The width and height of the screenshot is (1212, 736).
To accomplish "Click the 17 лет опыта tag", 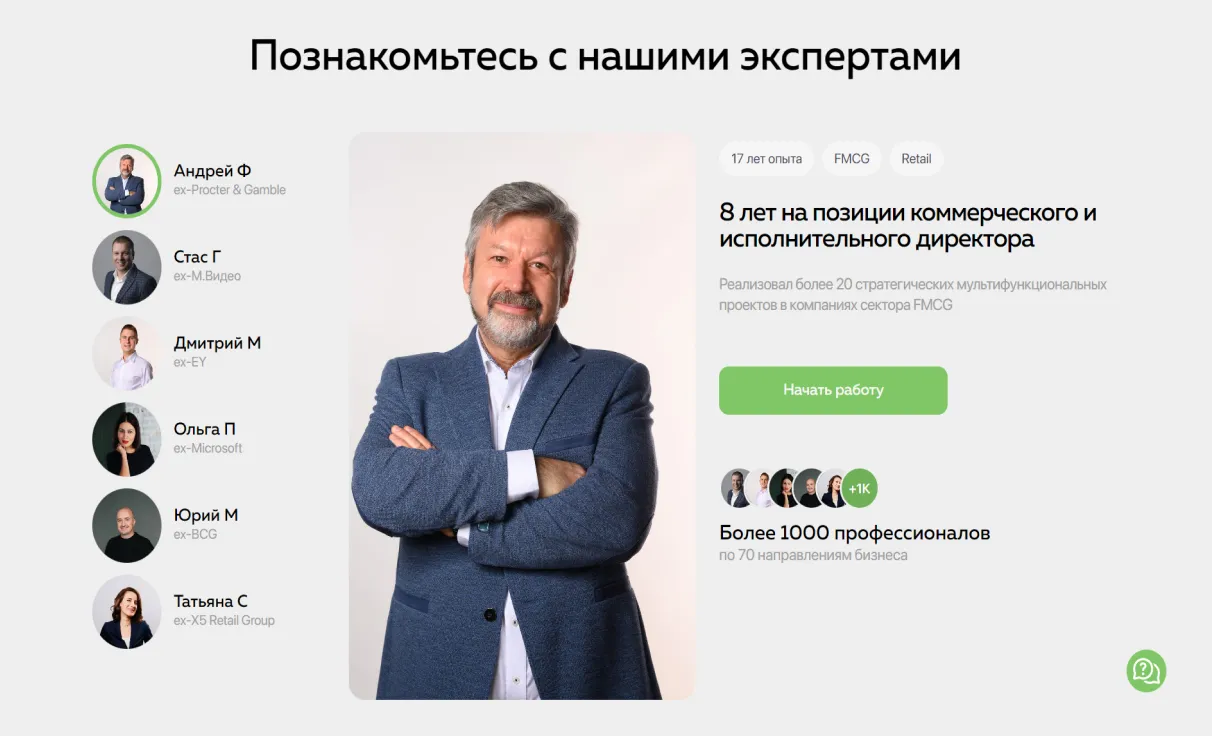I will (x=766, y=159).
